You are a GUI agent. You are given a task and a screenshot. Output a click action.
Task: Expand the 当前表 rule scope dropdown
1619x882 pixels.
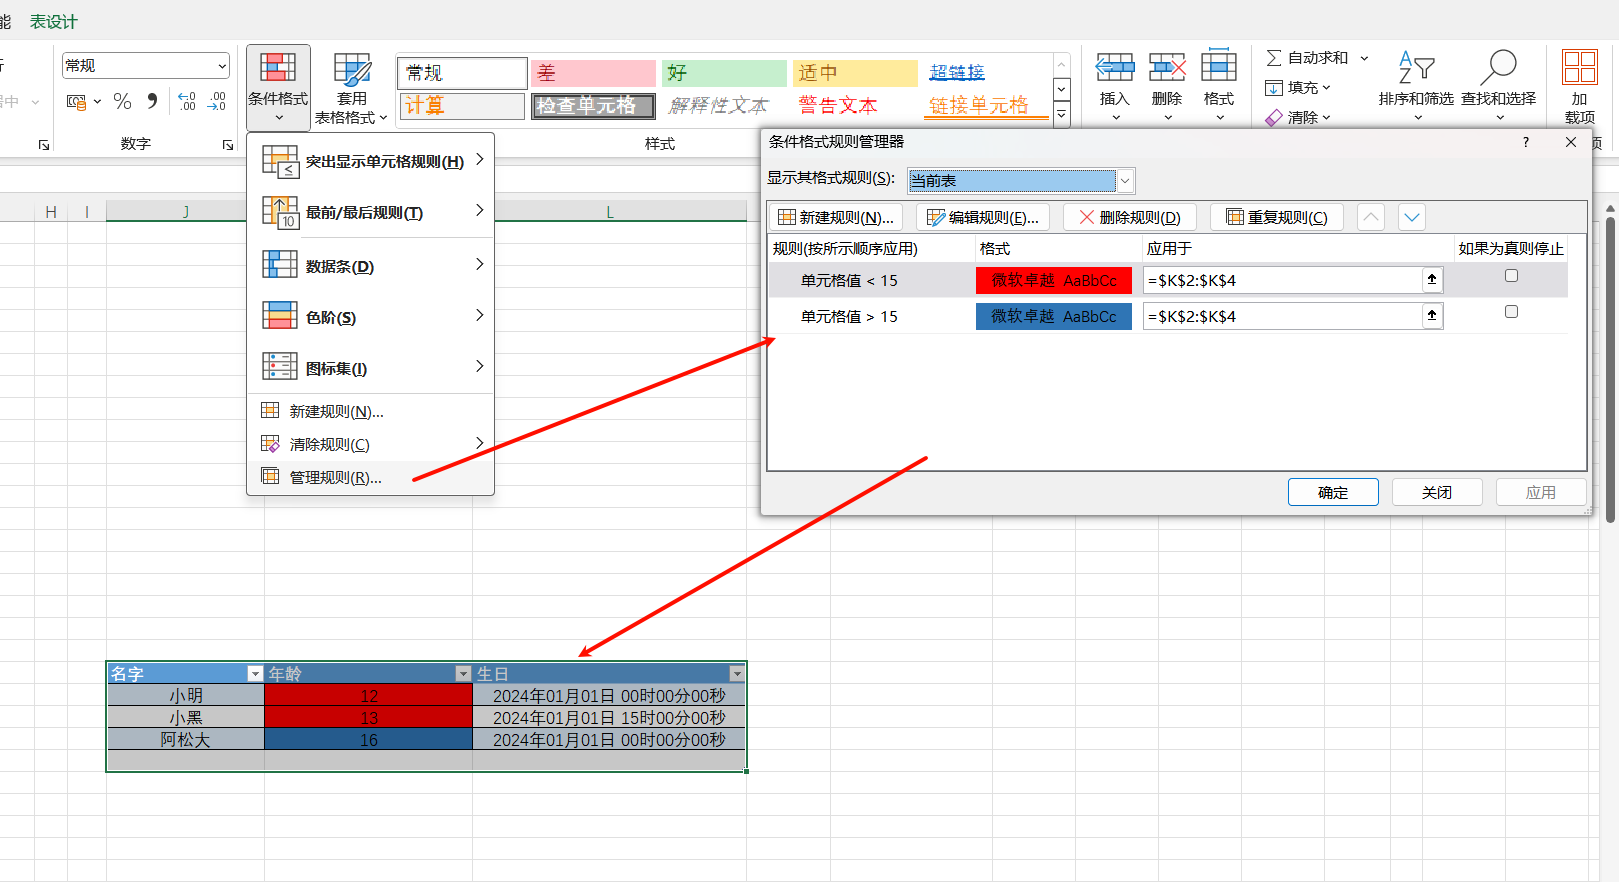pos(1125,181)
